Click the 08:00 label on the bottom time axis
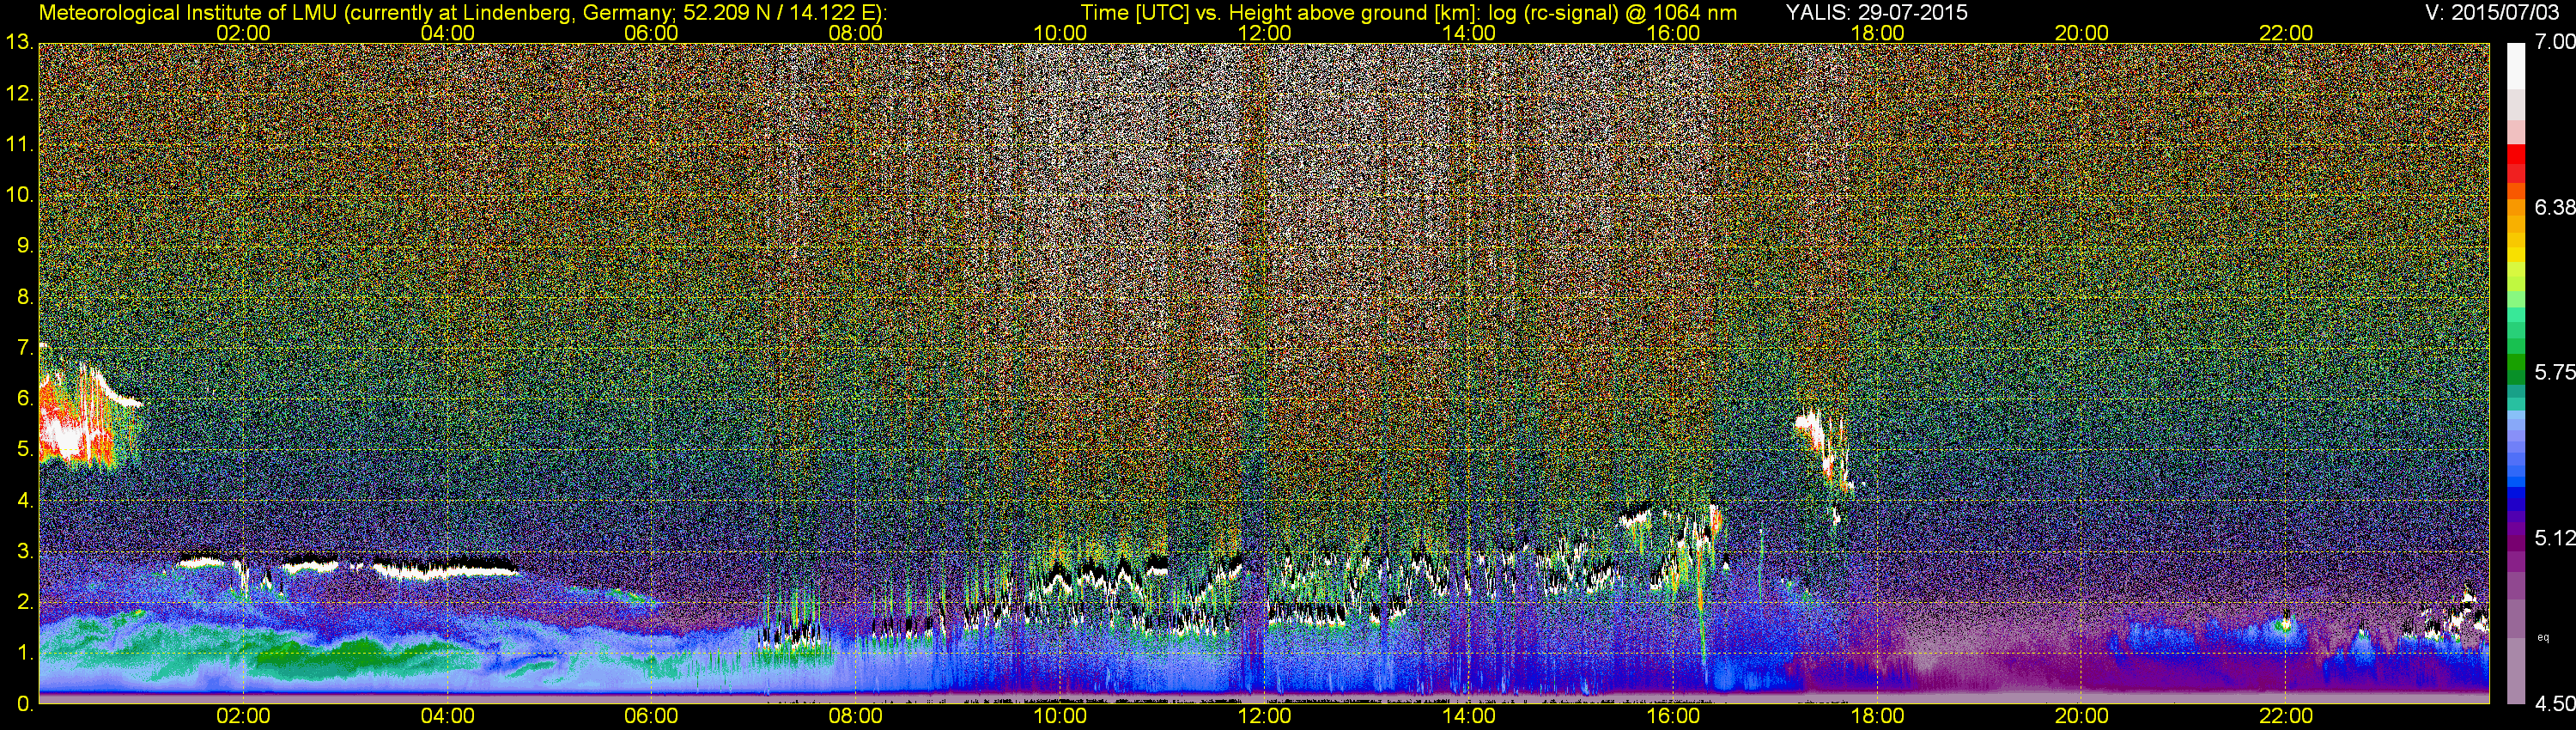Screen dimensions: 2576x730 856,716
